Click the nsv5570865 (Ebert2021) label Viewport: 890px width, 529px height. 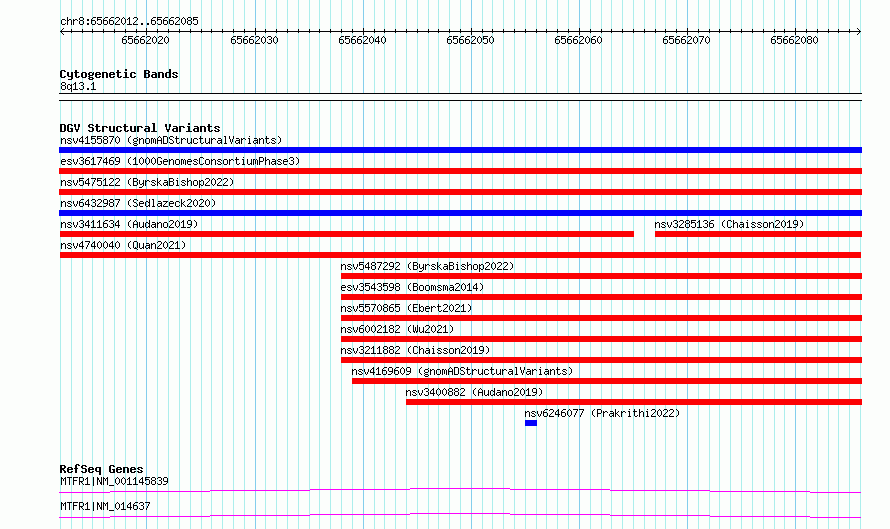coord(406,308)
